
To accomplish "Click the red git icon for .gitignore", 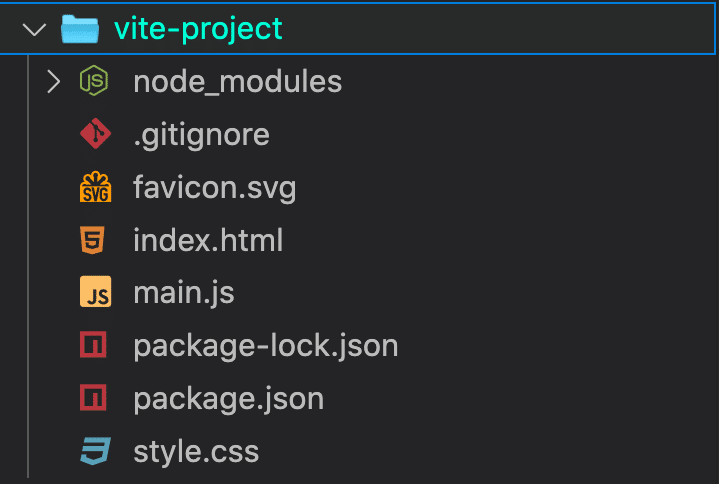I will [95, 133].
